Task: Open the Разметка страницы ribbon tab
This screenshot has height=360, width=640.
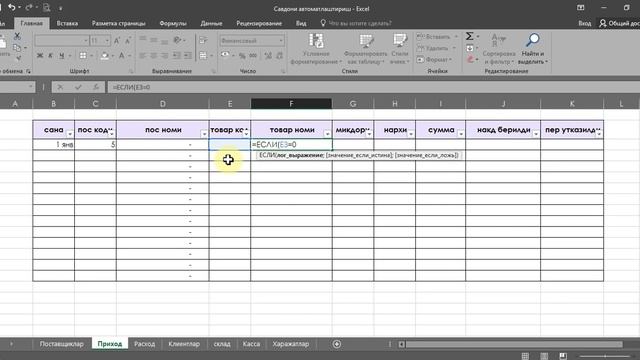Action: coord(118,23)
